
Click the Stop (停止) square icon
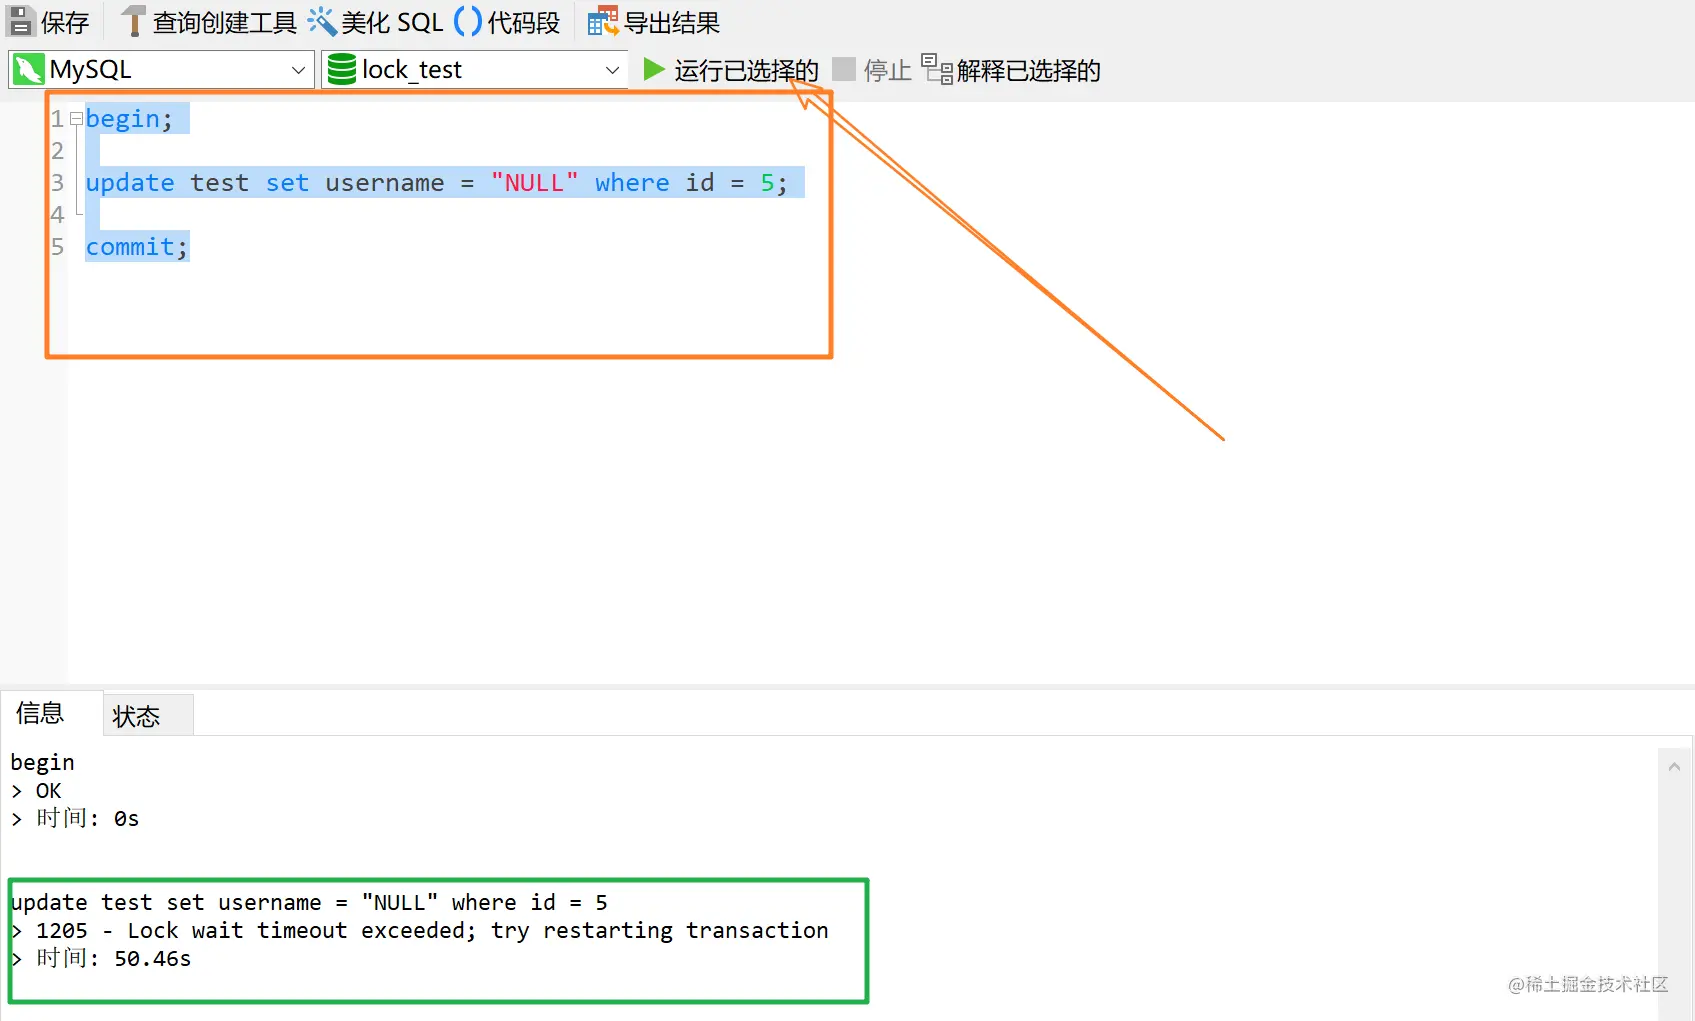coord(844,69)
